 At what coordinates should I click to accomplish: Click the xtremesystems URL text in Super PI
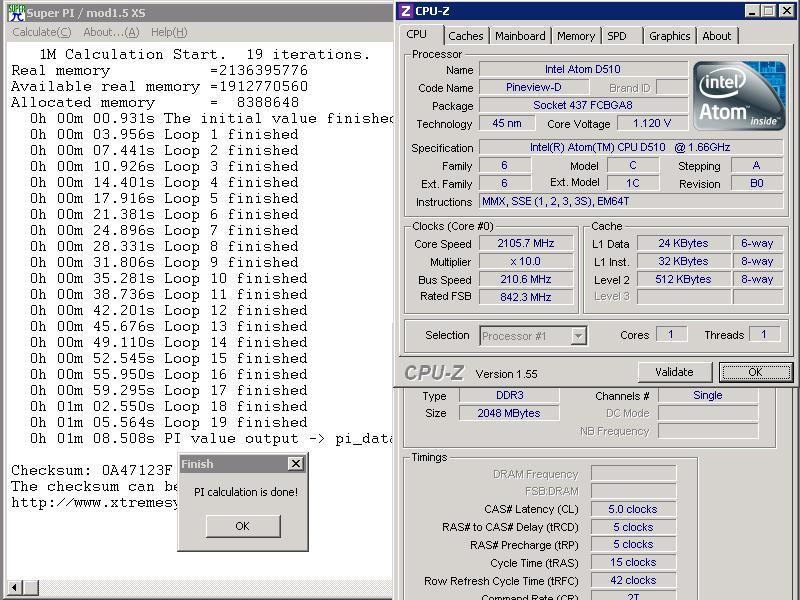pos(95,503)
